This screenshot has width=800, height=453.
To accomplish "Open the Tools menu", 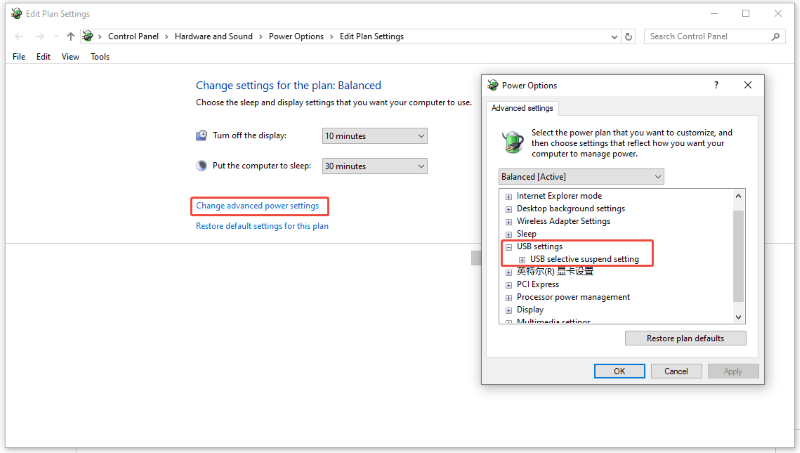I will pyautogui.click(x=100, y=57).
